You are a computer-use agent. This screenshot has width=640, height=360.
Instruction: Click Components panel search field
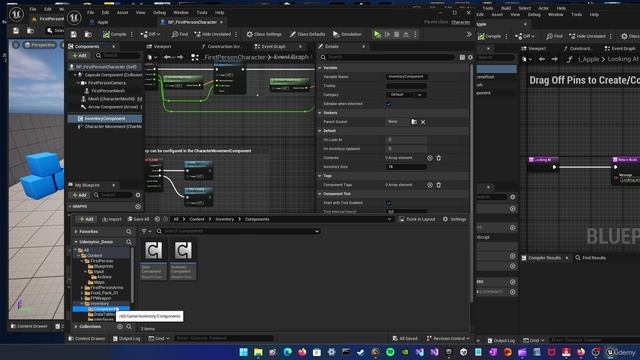pyautogui.click(x=119, y=56)
